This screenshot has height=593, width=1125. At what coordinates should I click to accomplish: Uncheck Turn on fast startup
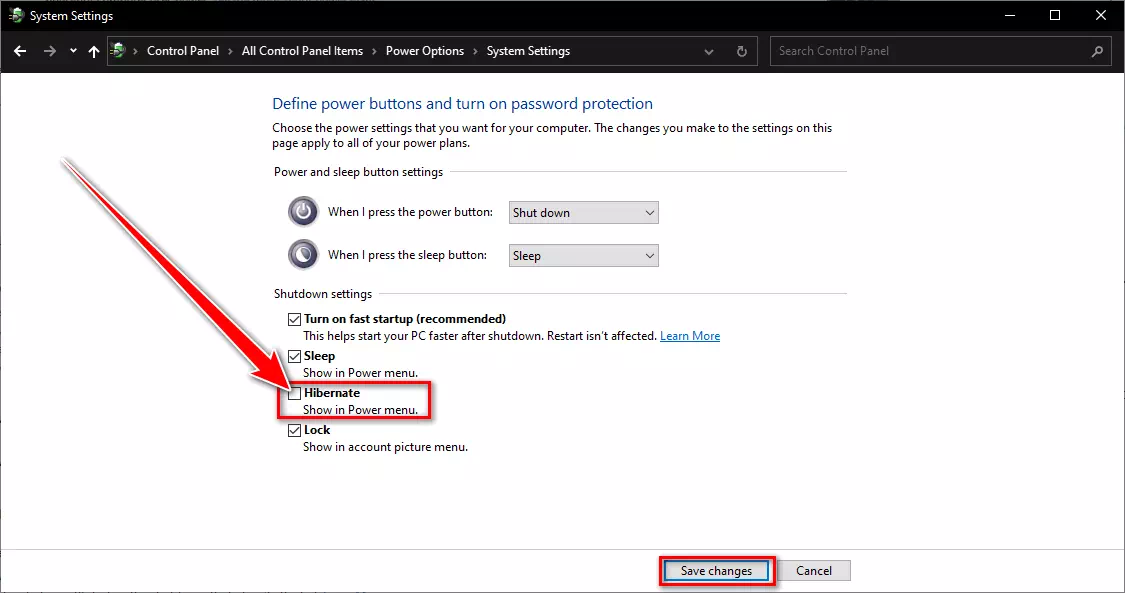[x=294, y=318]
